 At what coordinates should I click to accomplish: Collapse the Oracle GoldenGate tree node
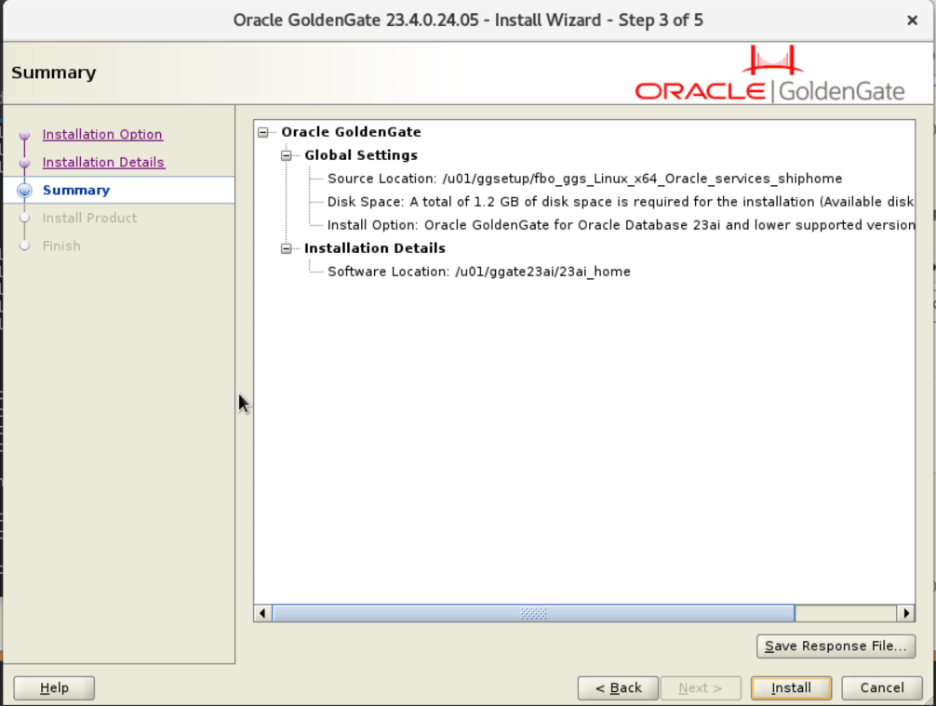point(263,132)
